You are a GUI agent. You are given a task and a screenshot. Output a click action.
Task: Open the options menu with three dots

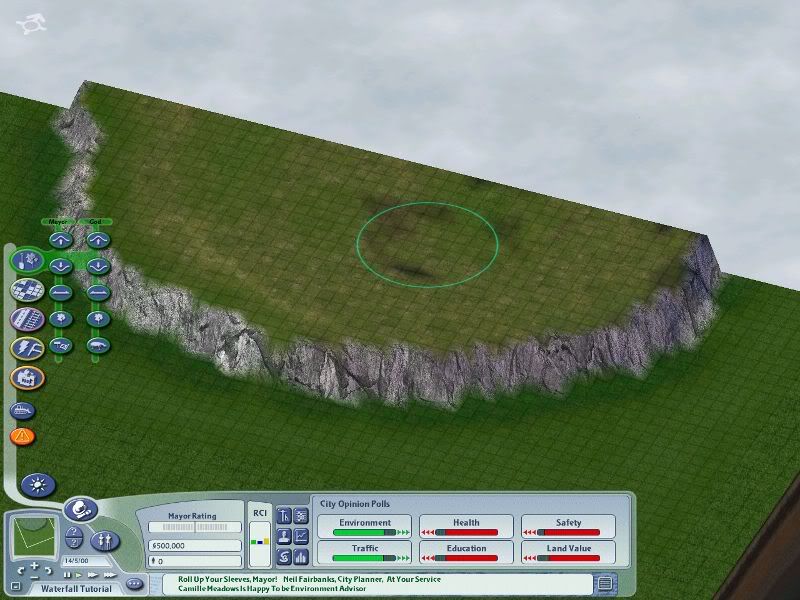(134, 583)
